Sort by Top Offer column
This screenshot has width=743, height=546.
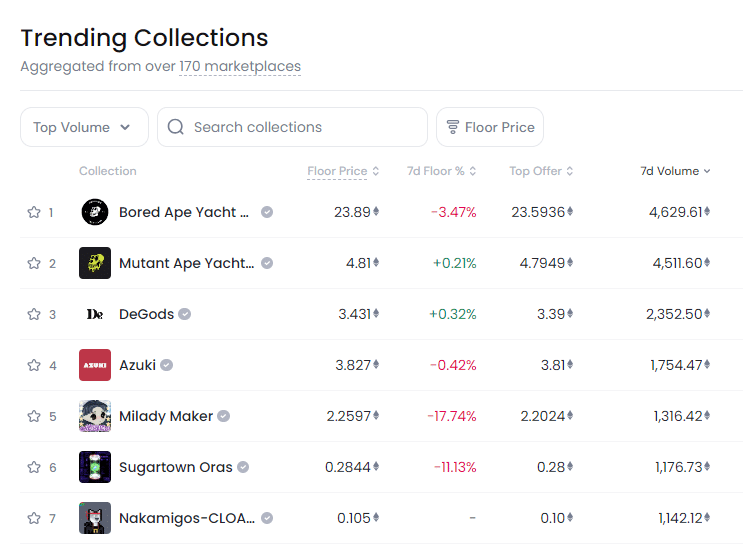541,171
